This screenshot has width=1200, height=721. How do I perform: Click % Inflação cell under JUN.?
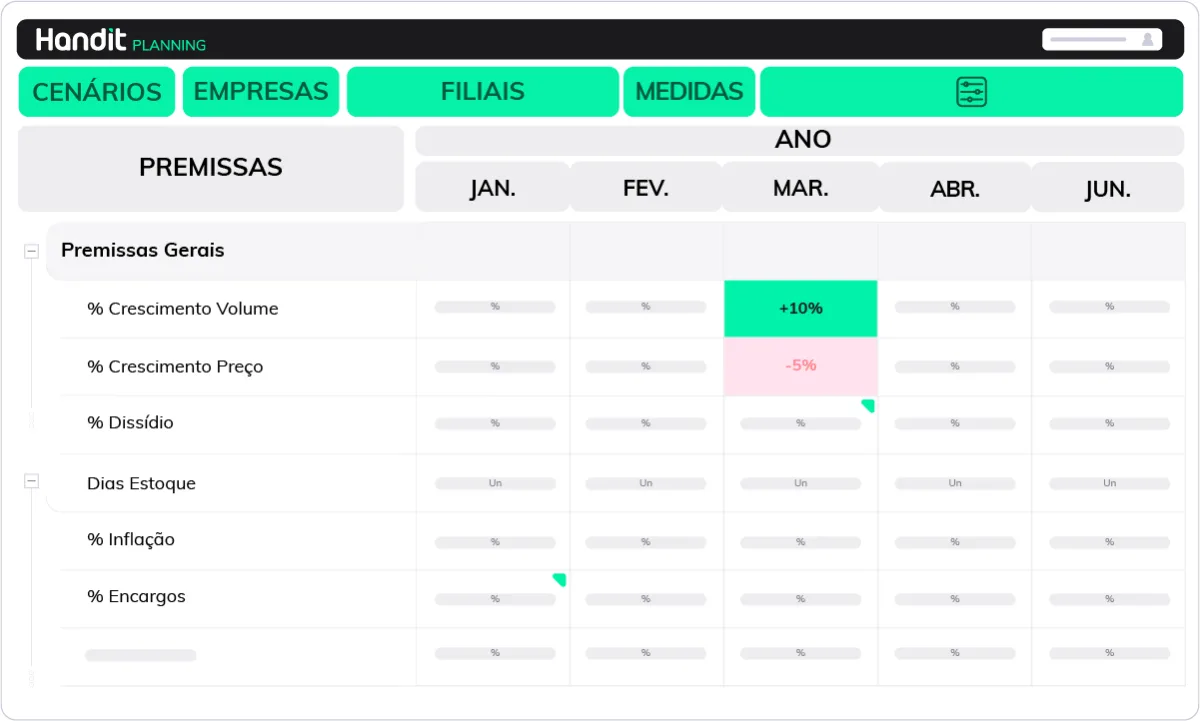pos(1109,542)
